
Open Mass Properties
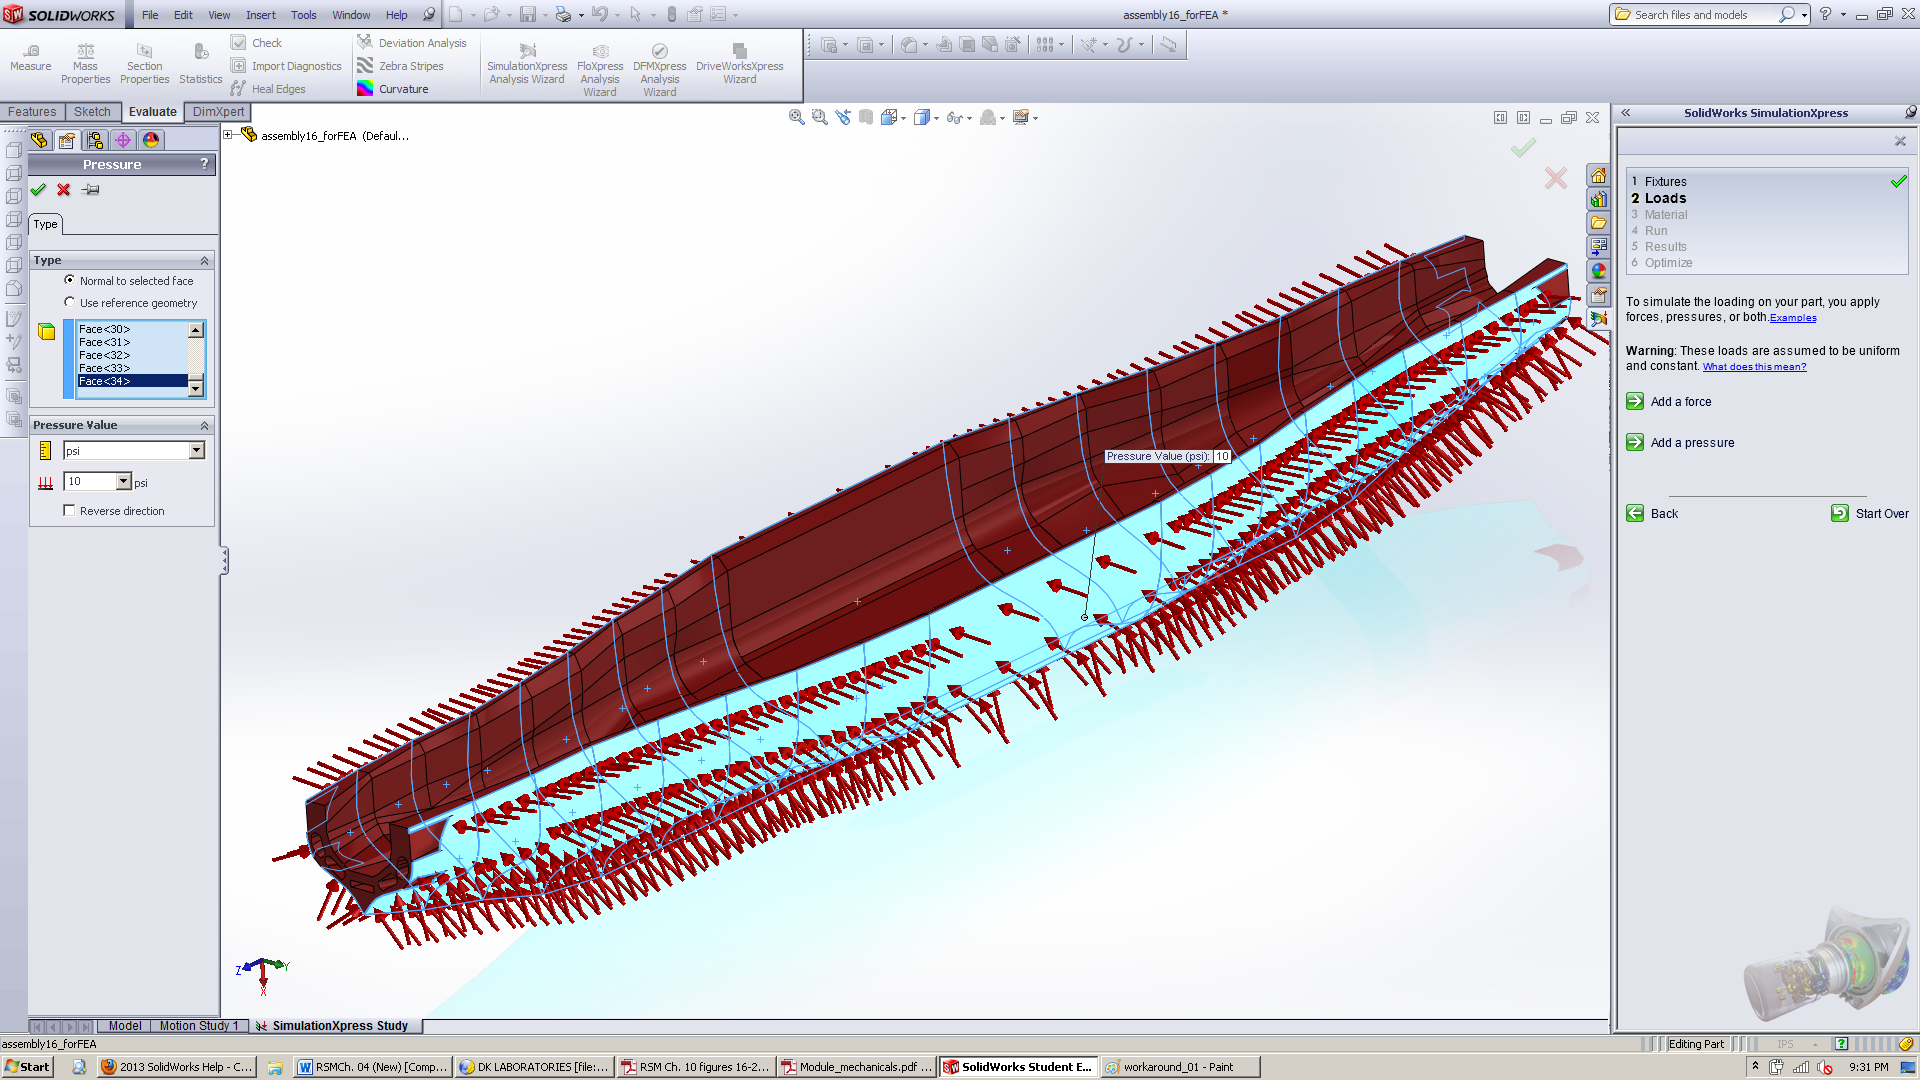pos(85,64)
